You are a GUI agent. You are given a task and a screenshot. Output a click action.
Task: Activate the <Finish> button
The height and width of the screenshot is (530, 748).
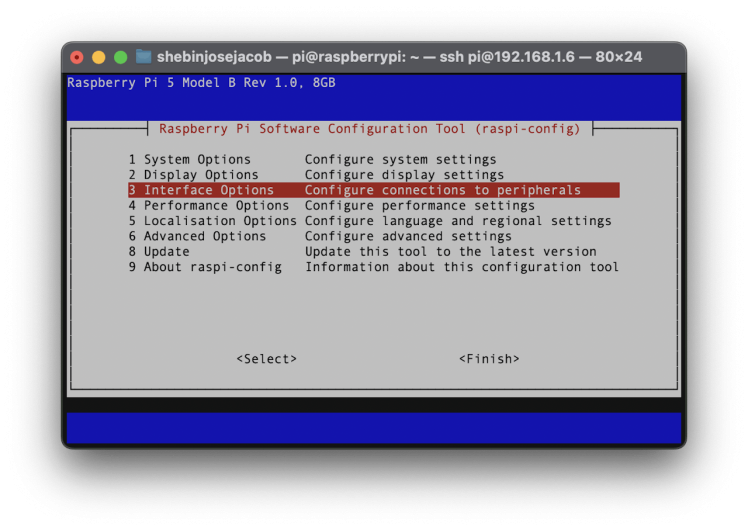(x=489, y=359)
